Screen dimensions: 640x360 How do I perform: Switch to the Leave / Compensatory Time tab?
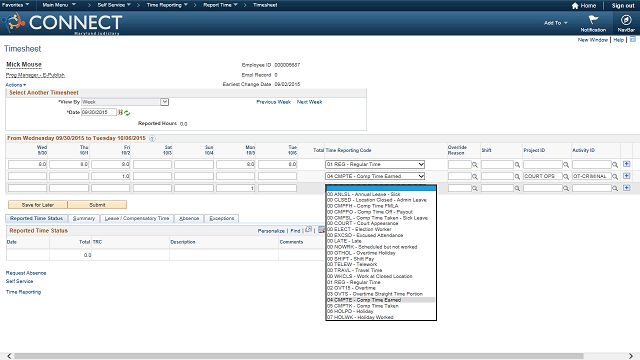137,218
